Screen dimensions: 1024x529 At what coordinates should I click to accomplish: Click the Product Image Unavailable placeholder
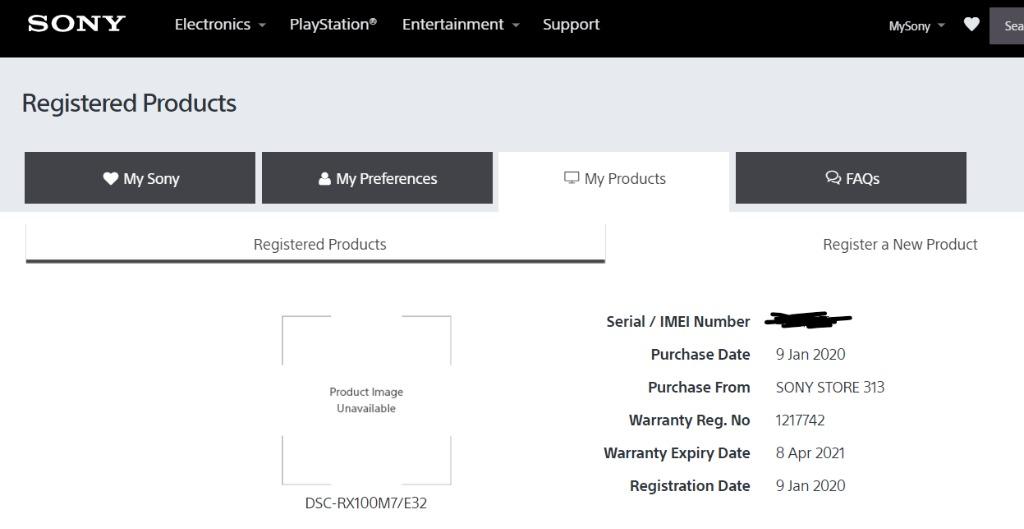click(x=366, y=400)
